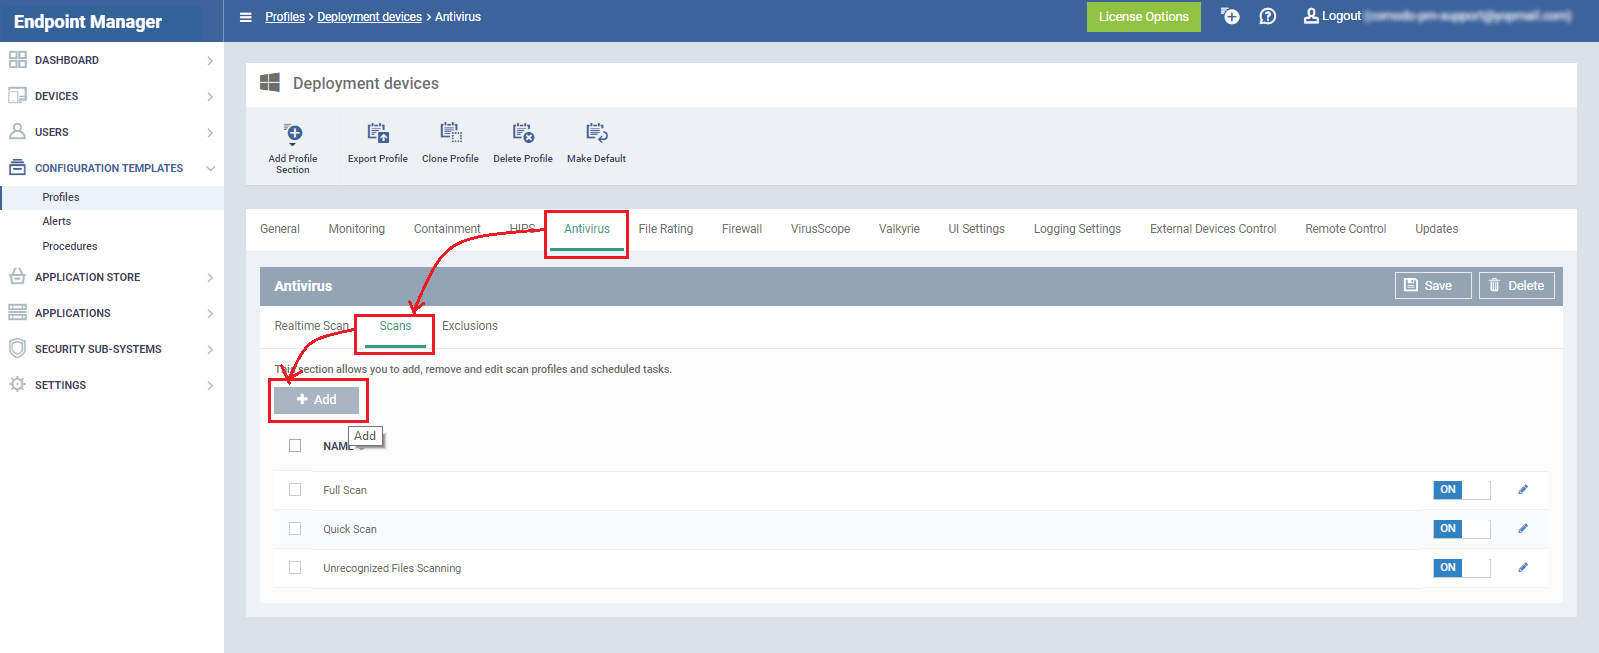This screenshot has width=1599, height=653.
Task: Switch to the Containment tab
Action: [447, 229]
